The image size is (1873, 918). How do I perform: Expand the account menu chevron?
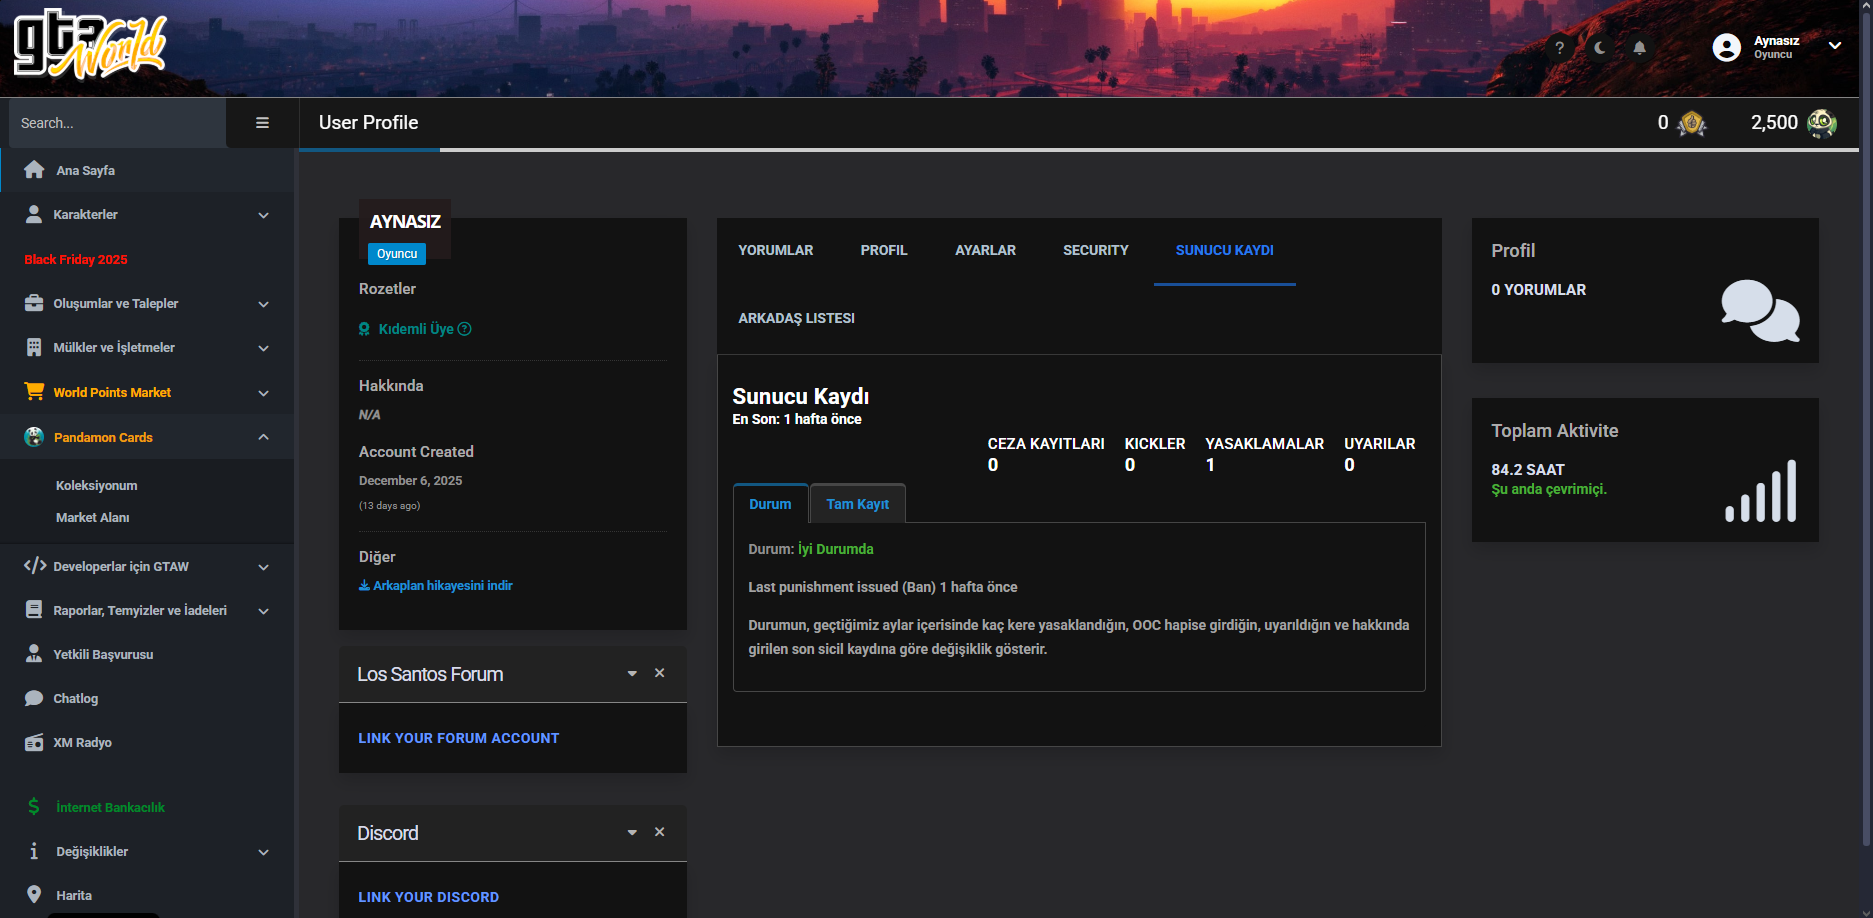[1835, 46]
